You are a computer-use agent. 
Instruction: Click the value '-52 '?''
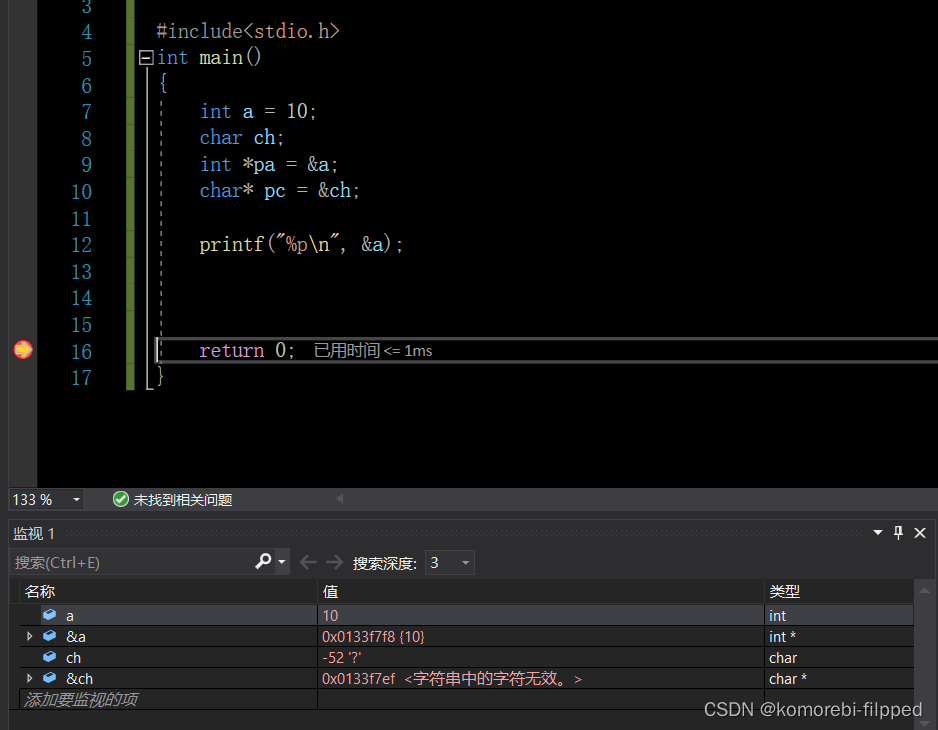[x=342, y=658]
